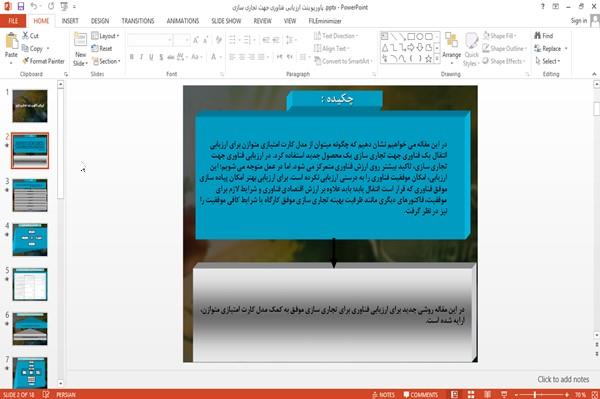Screen dimensions: 600x399
Task: Click Sign in link
Action: pyautogui.click(x=579, y=21)
